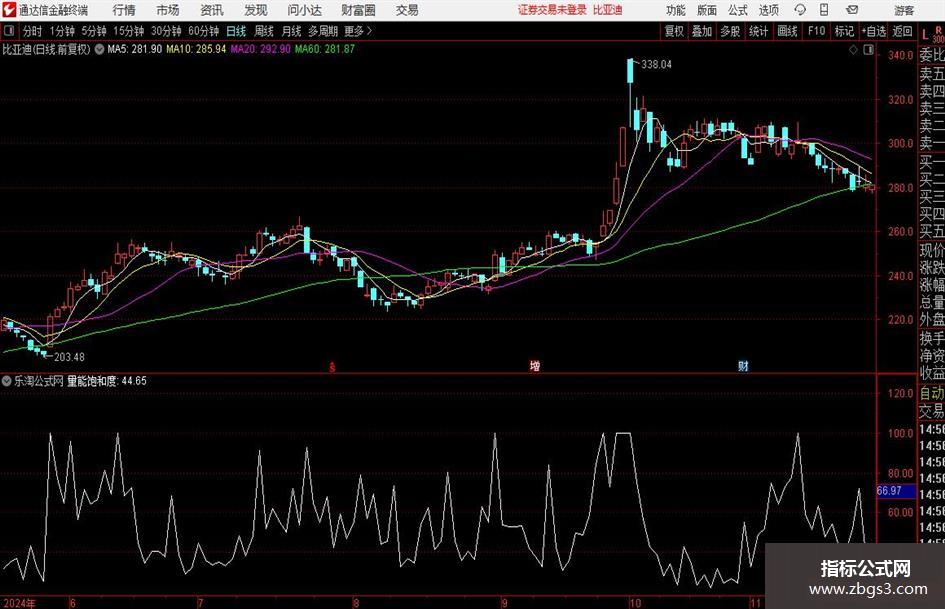Open the 公式 menu

tap(738, 10)
